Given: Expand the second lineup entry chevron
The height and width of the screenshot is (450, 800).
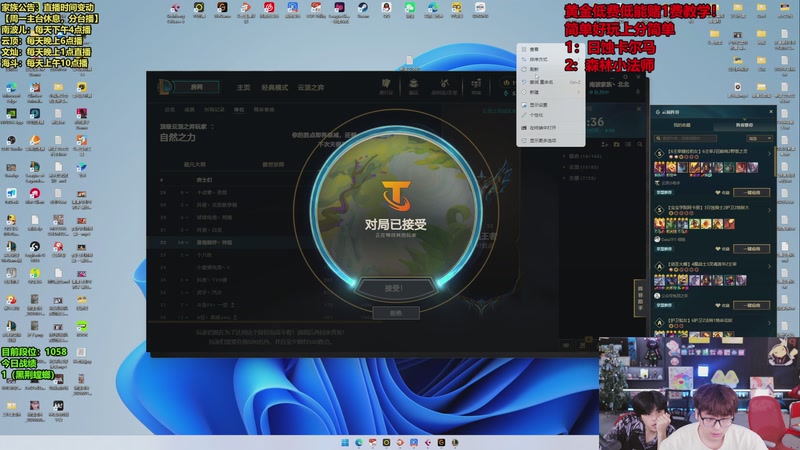Looking at the screenshot, I should pos(769,210).
